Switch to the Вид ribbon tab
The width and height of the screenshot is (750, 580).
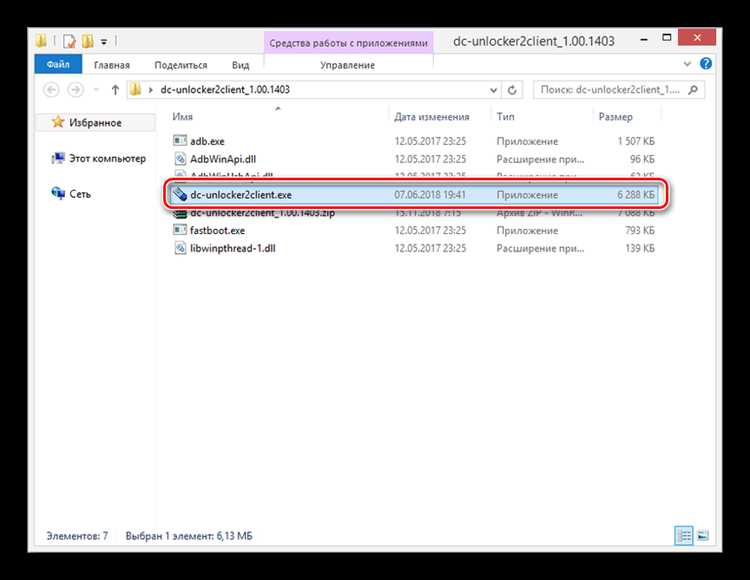pos(241,65)
